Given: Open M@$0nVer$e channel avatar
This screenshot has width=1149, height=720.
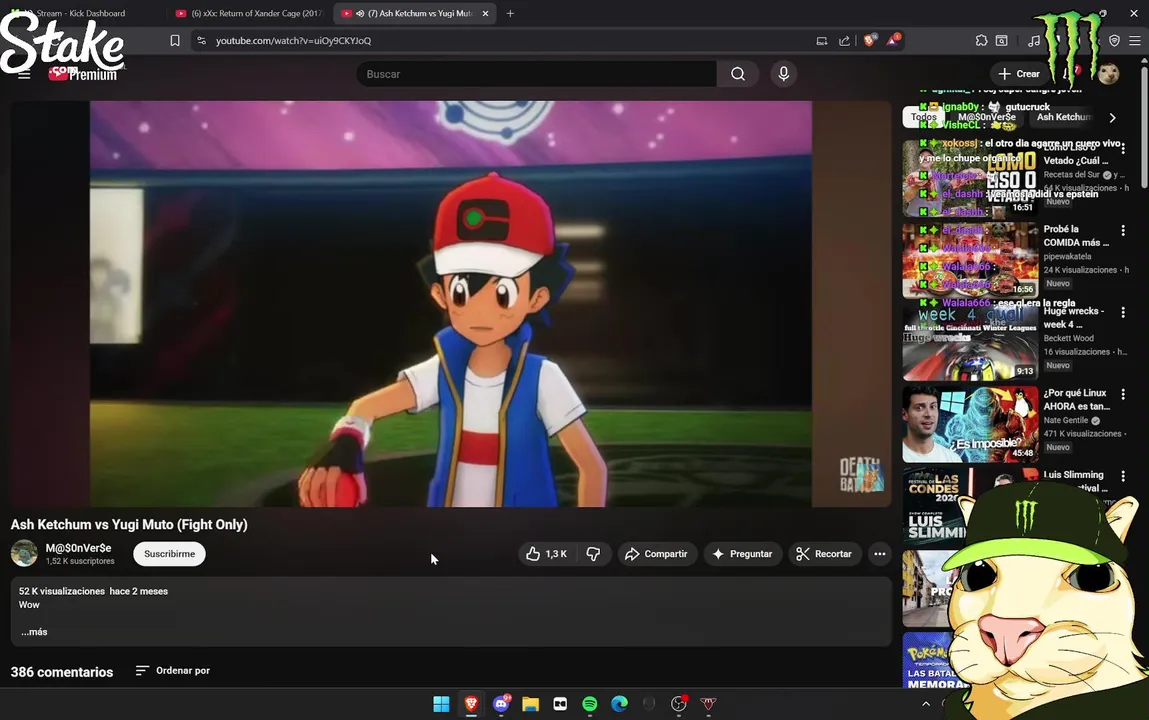Looking at the screenshot, I should pos(24,554).
